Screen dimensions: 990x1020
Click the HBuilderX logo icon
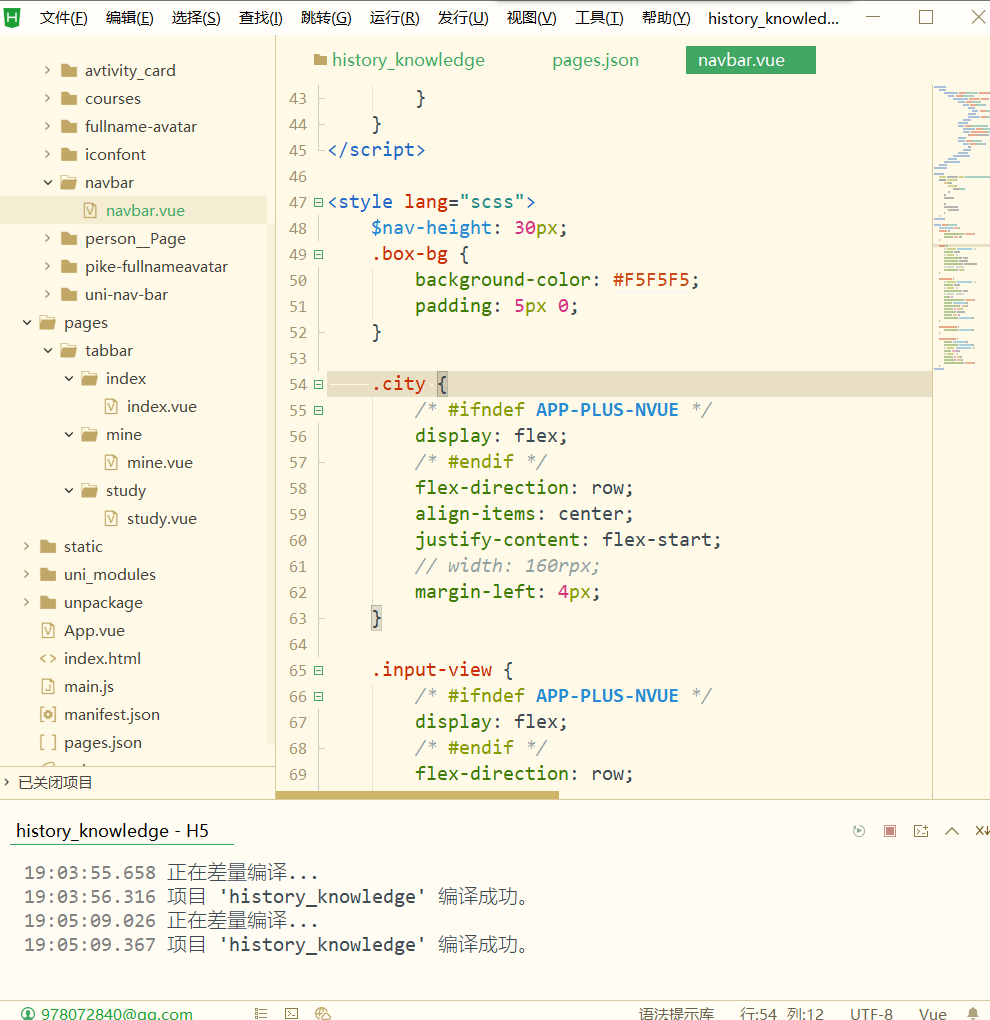click(x=12, y=18)
